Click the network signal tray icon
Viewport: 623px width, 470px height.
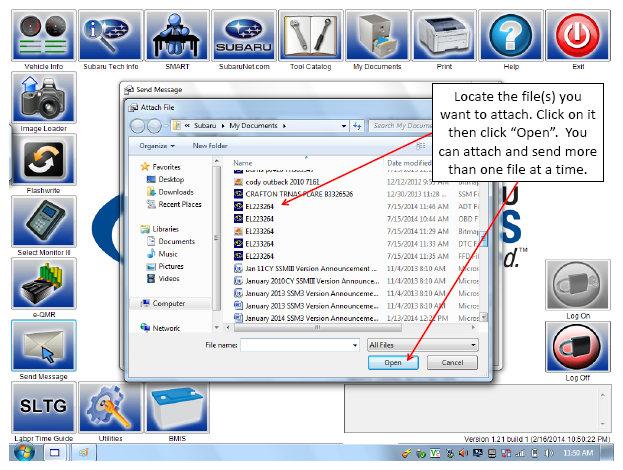pos(520,453)
